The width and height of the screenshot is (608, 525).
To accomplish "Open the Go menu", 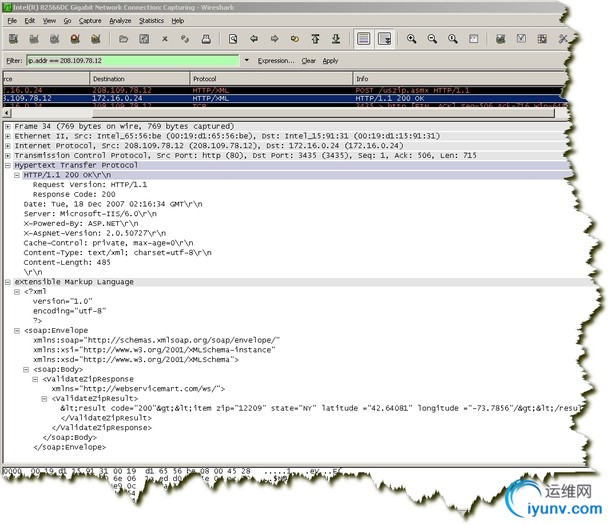I will (67, 21).
